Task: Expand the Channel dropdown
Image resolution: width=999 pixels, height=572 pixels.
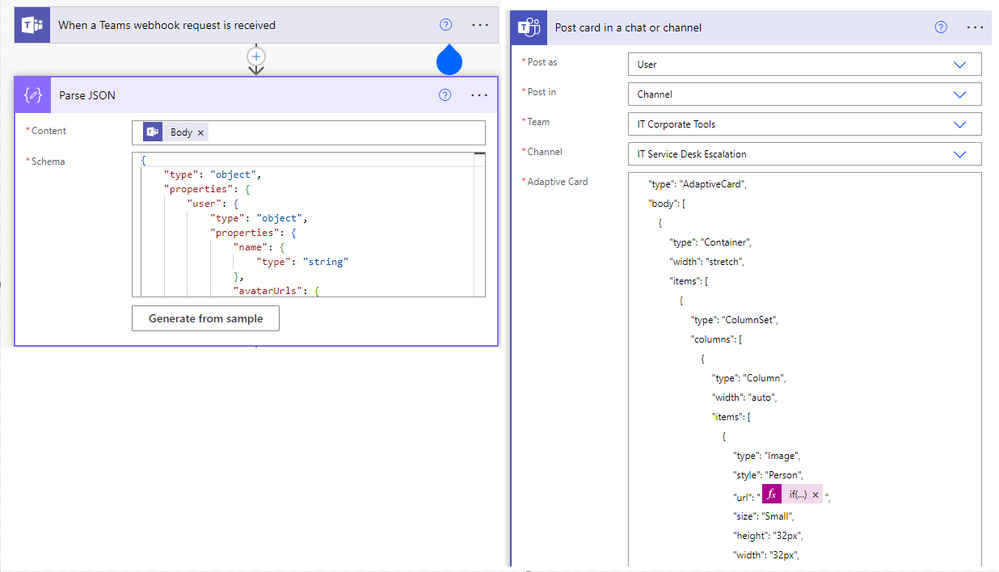Action: [959, 154]
